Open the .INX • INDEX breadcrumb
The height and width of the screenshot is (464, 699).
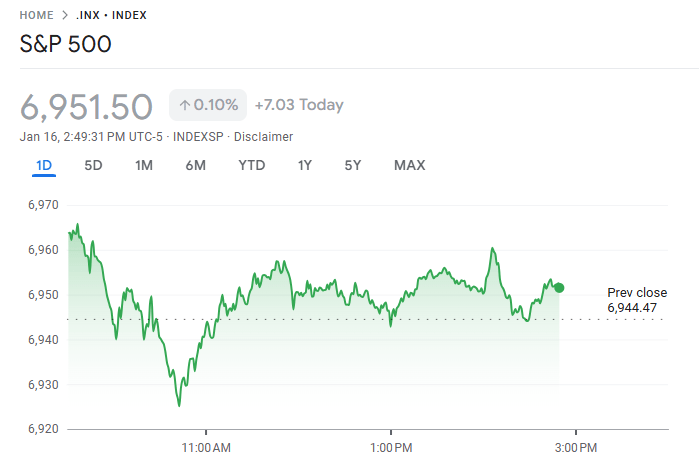tap(112, 15)
